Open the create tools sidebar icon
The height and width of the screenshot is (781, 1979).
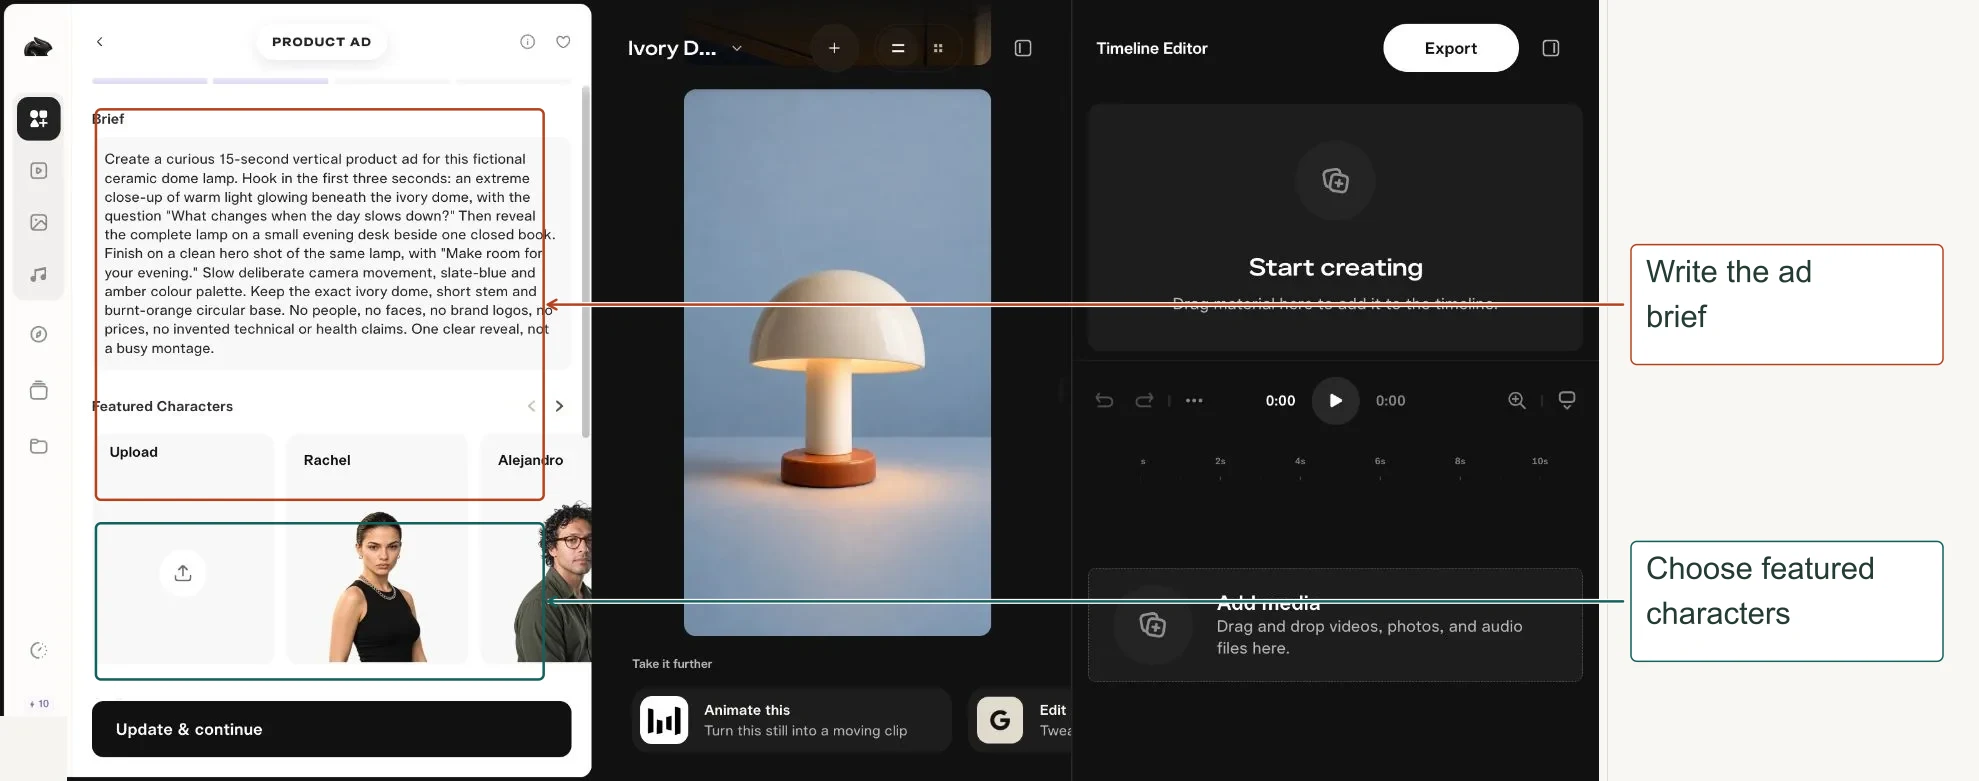coord(39,119)
